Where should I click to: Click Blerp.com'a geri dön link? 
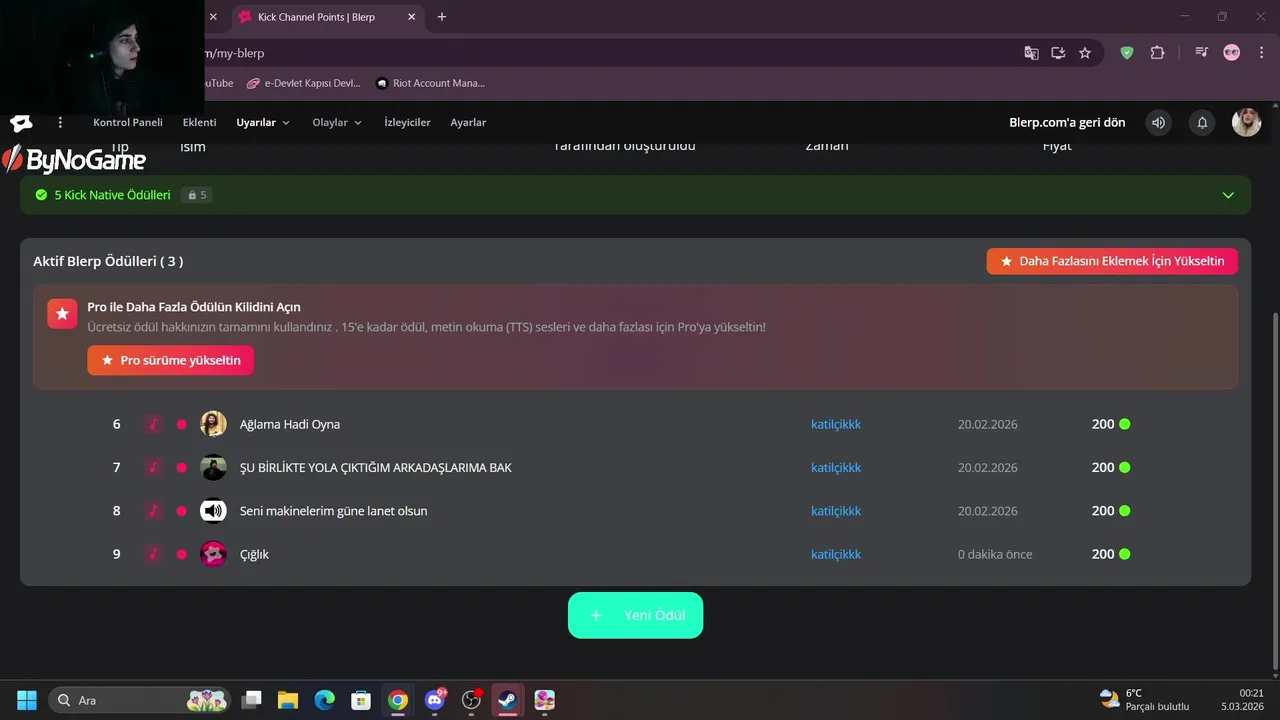tap(1067, 122)
